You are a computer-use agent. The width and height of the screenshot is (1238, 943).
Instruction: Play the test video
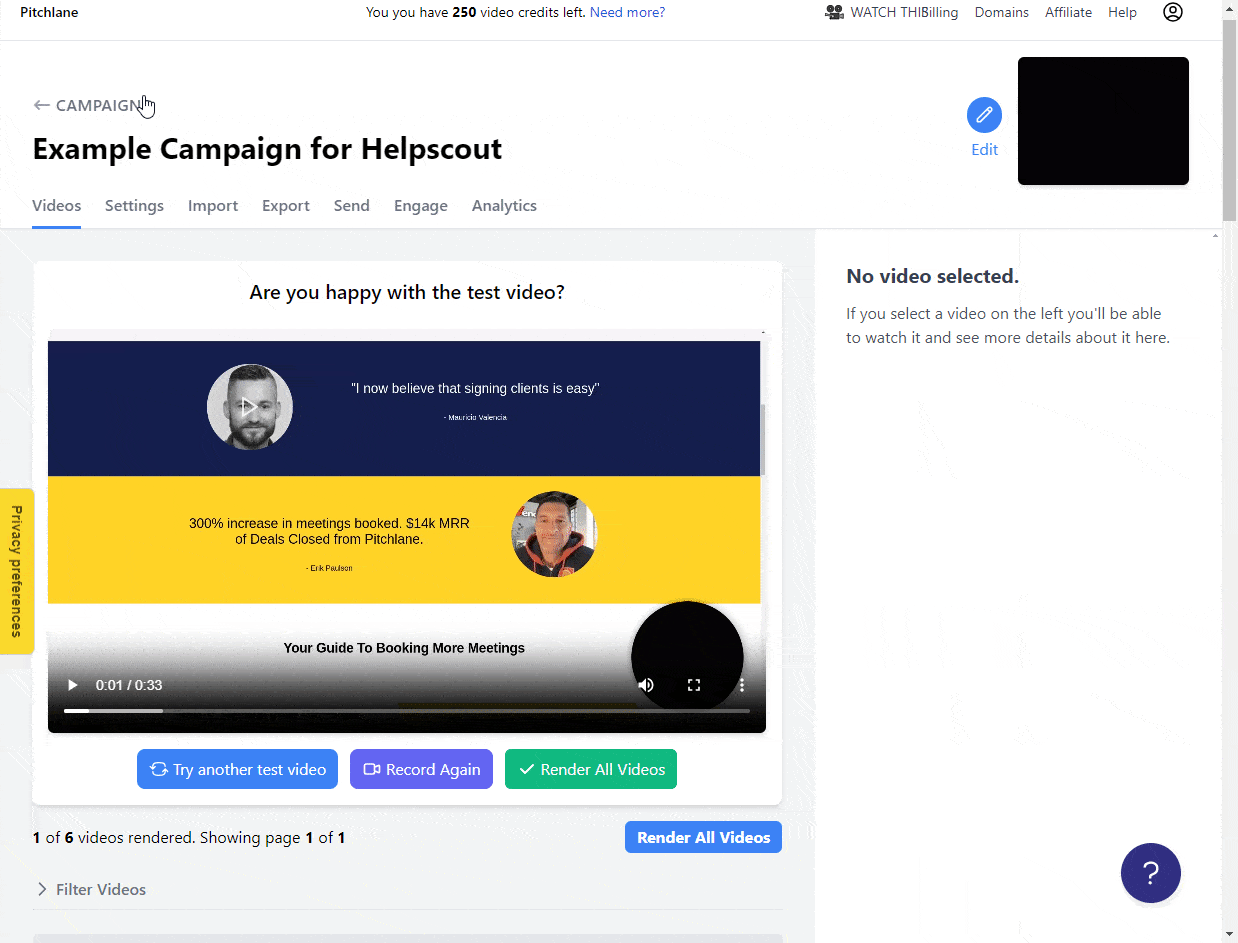pos(72,685)
